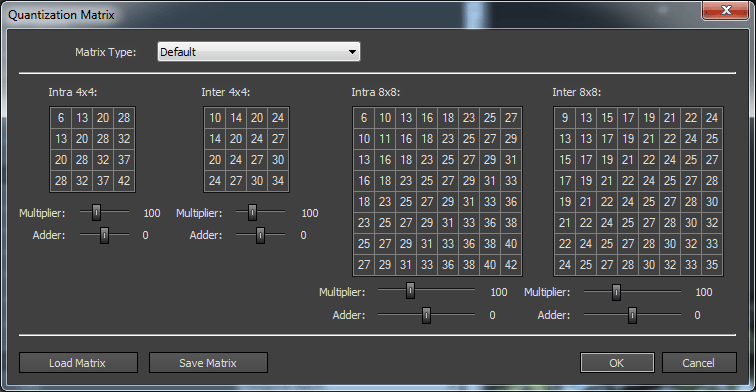
Task: Click Intra 8x8 Adder slider handle
Action: [426, 315]
